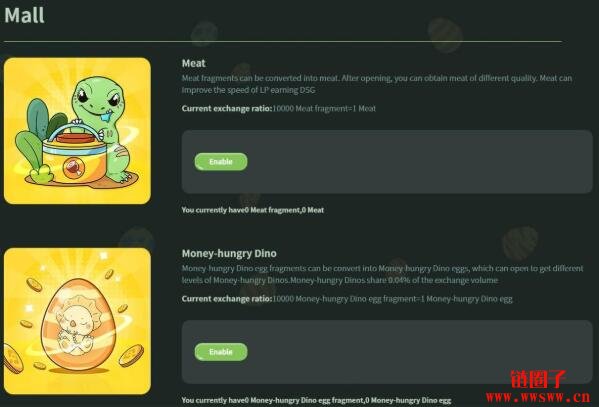
Task: Open the Money-hungry Dino egg thumbnail
Action: click(77, 321)
